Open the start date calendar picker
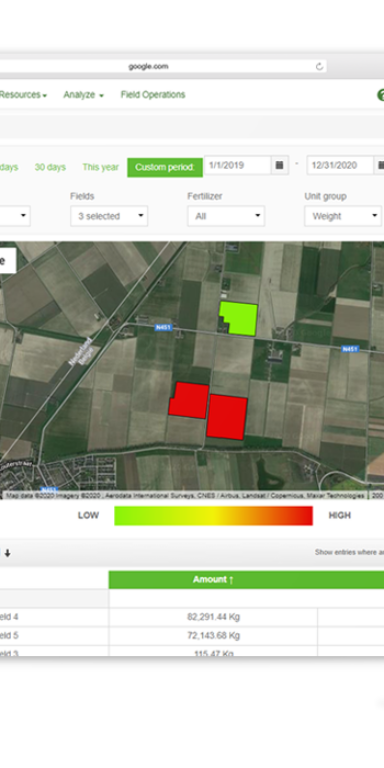Screen dimensions: 384x768 coord(280,166)
